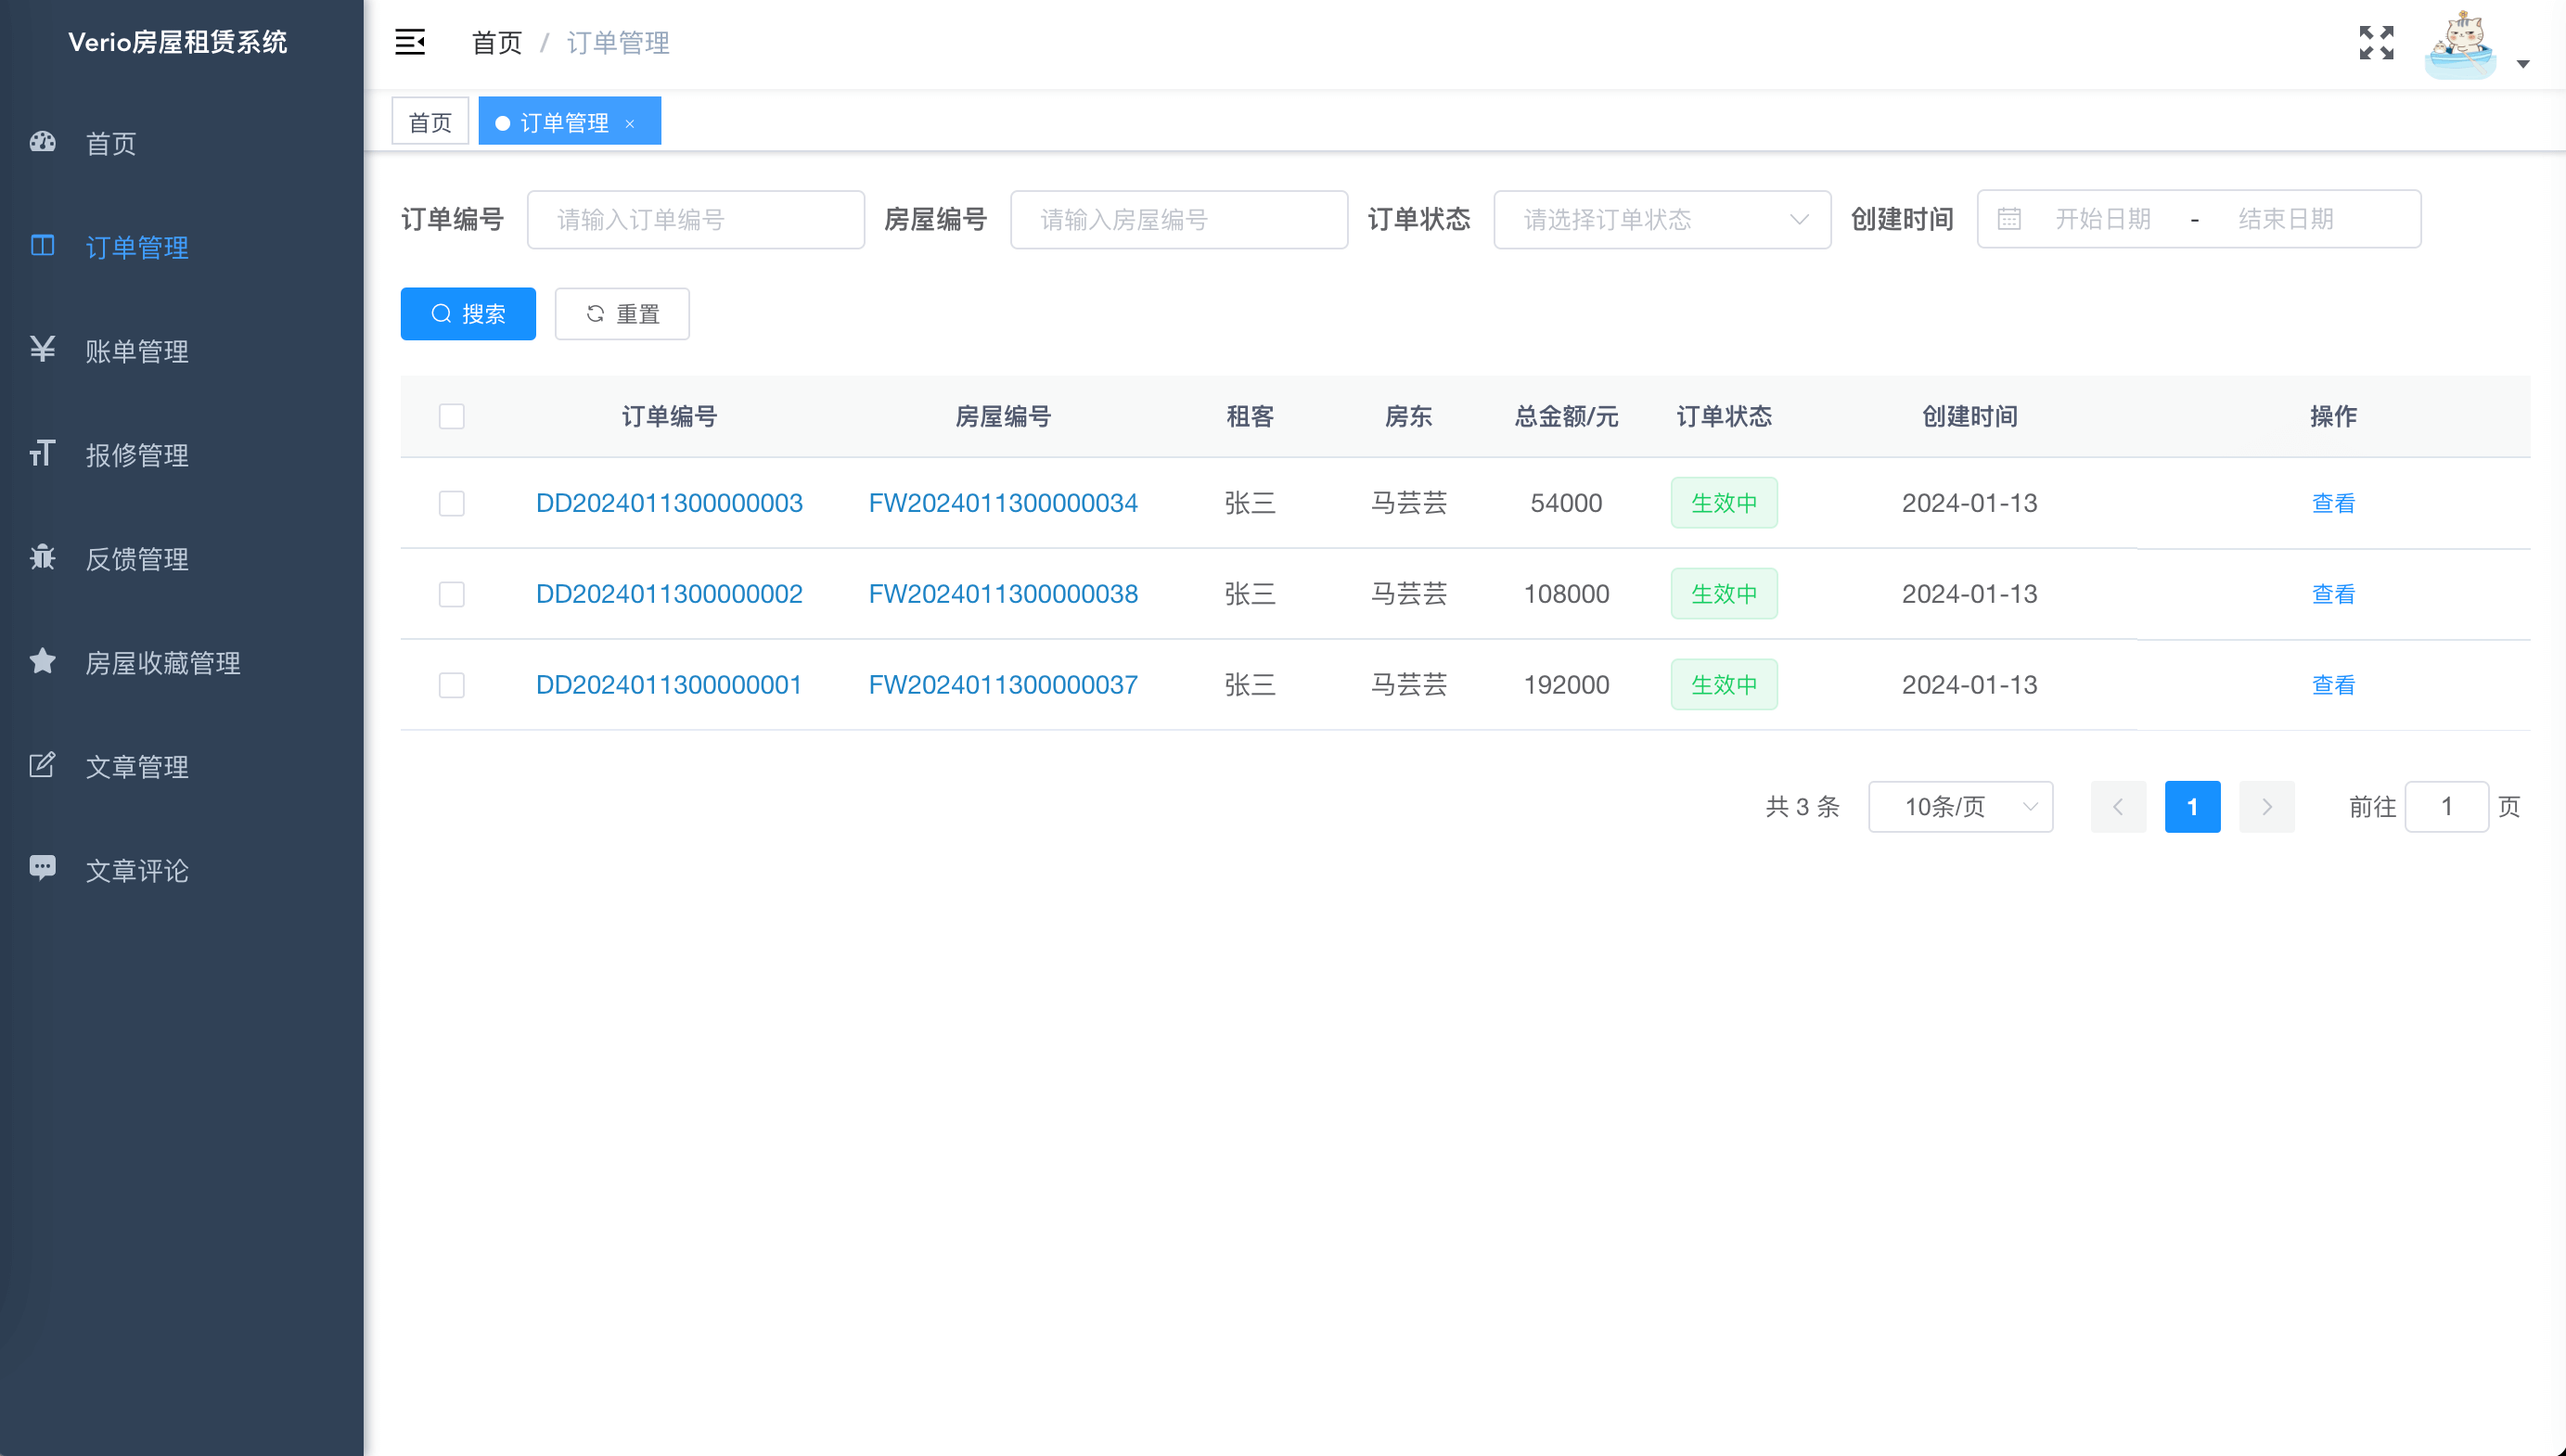Open the 订单状态 dropdown
The width and height of the screenshot is (2566, 1456).
1661,219
